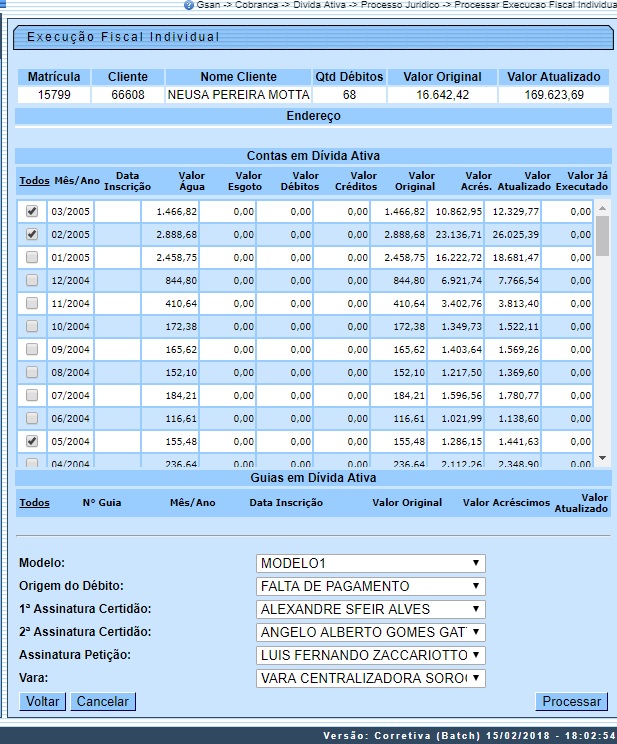Expand the Origem do Débito dropdown

coord(371,586)
